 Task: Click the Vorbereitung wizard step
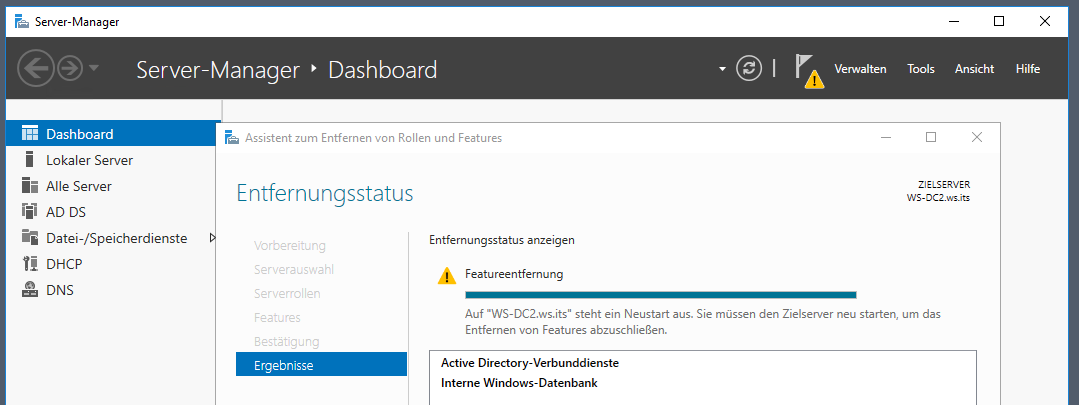pyautogui.click(x=290, y=245)
